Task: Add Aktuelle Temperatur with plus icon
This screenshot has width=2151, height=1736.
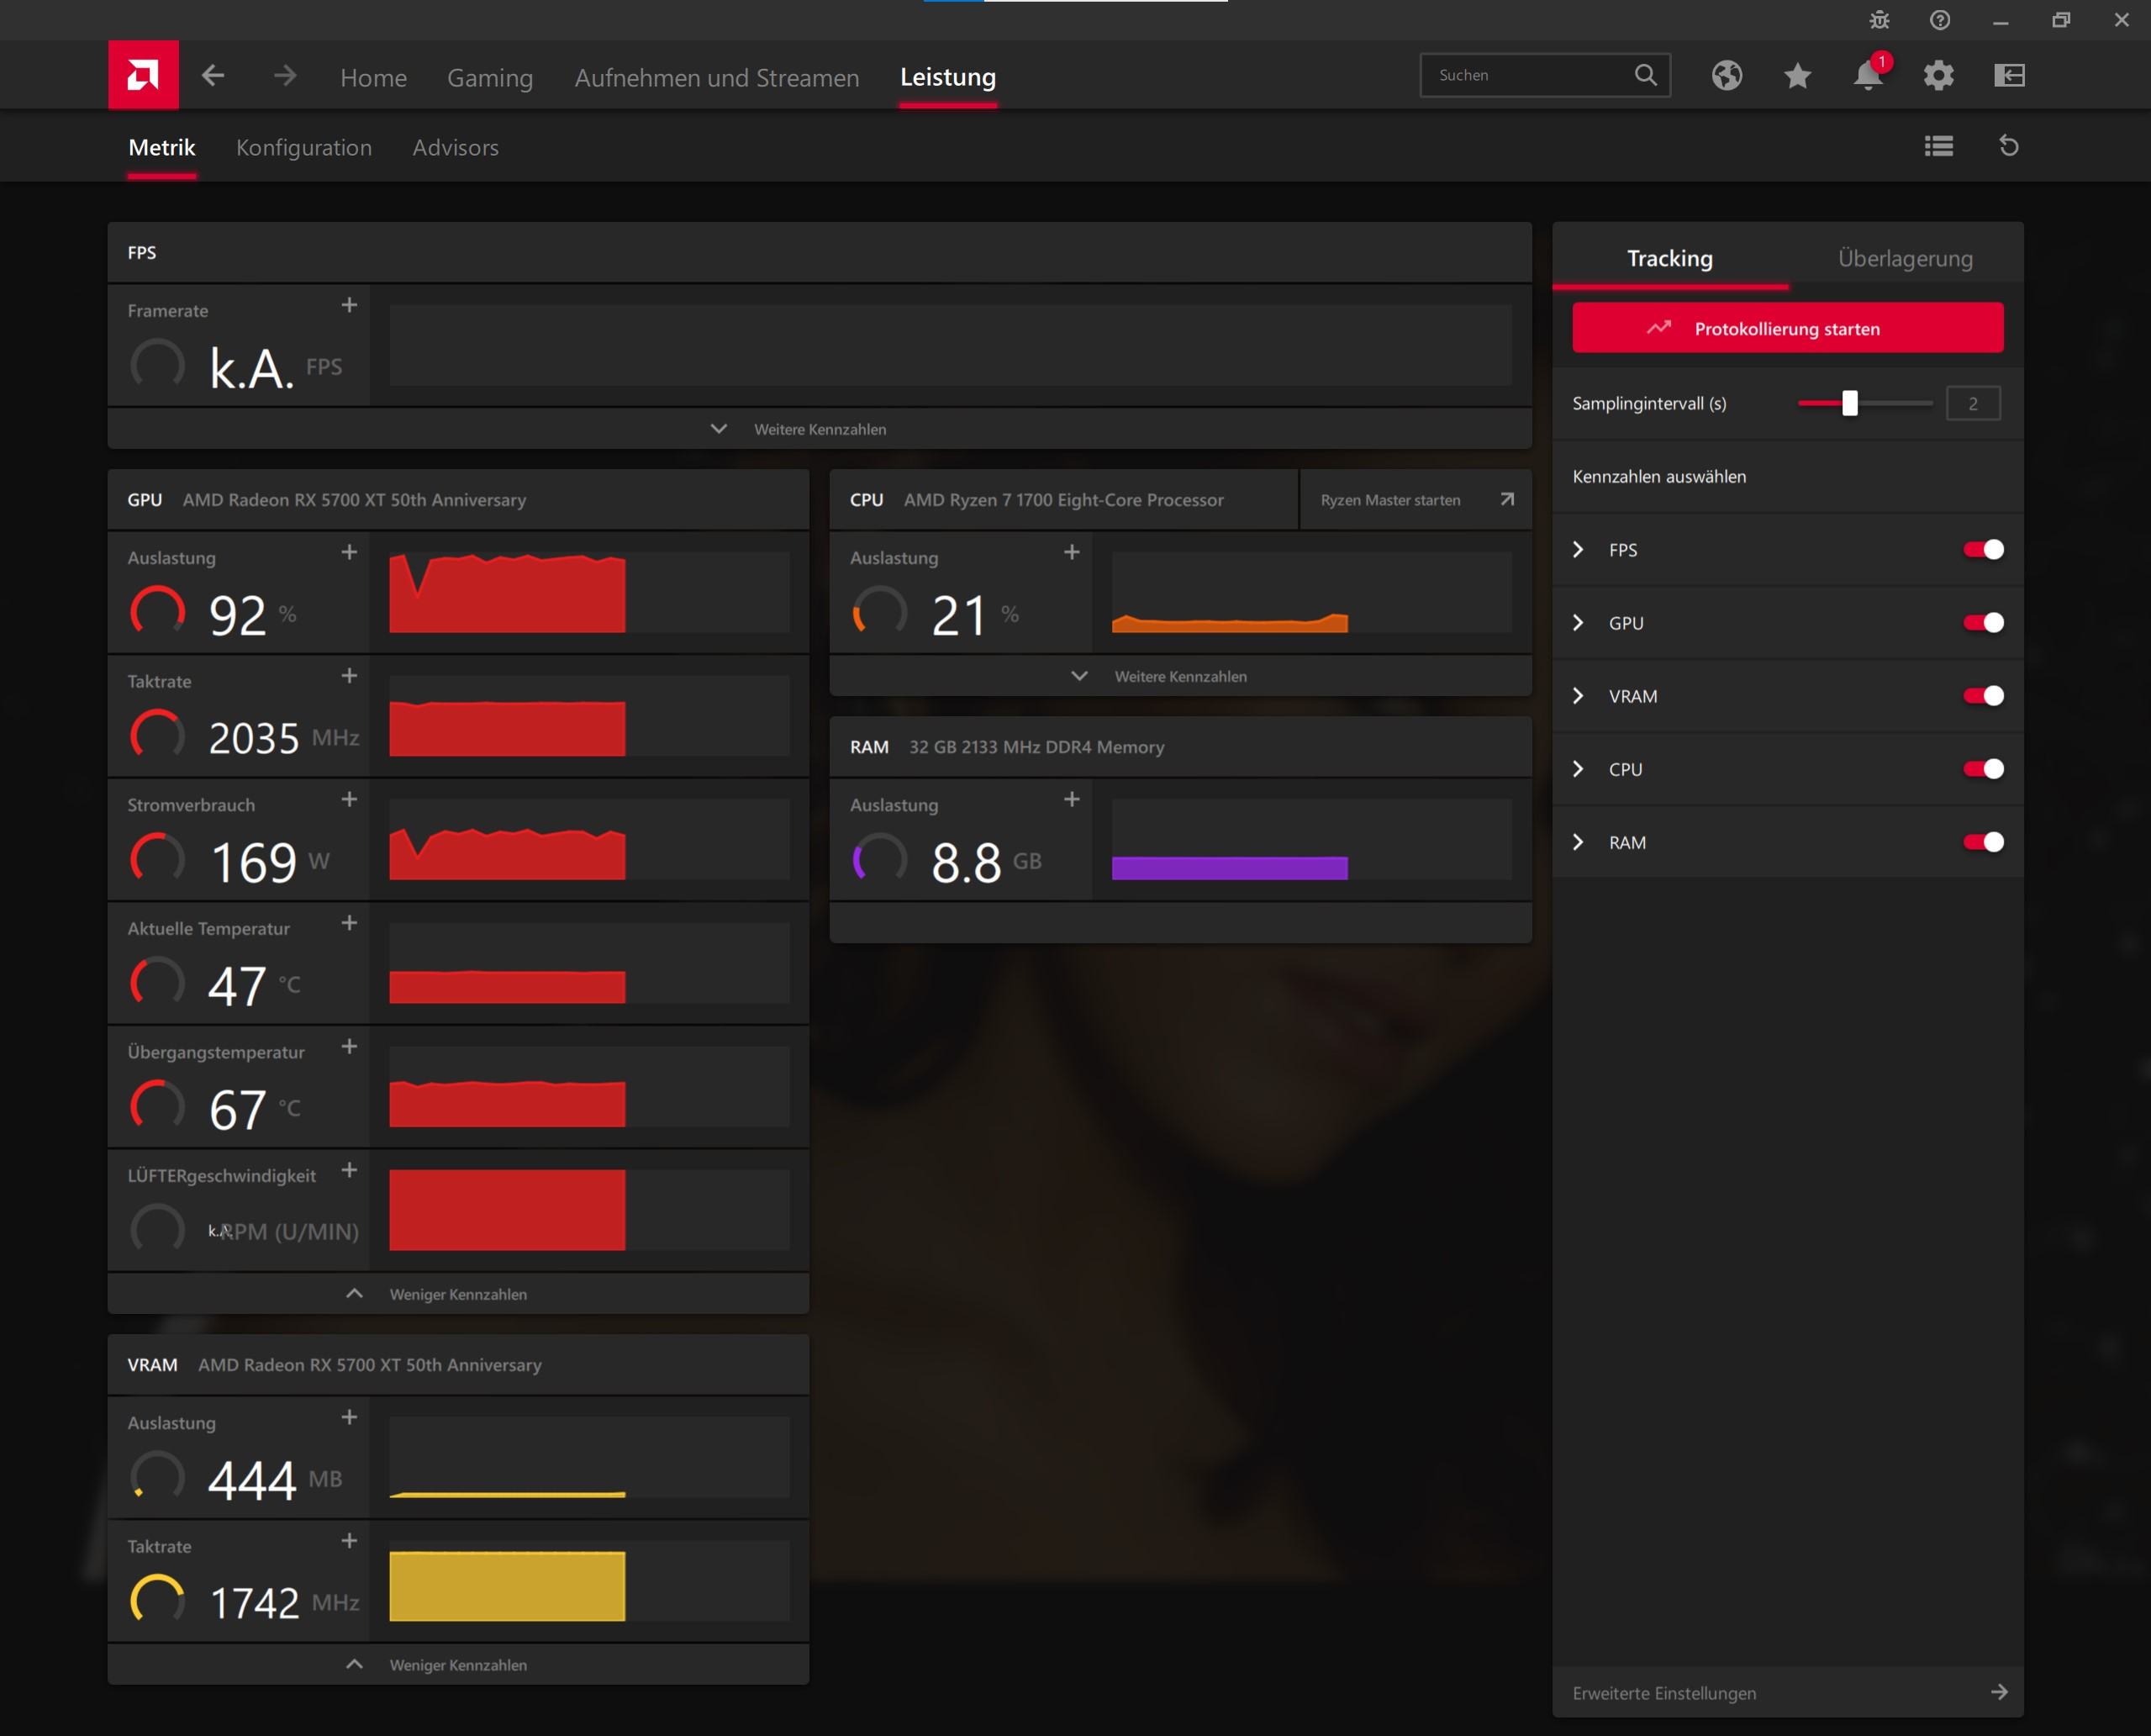Action: pyautogui.click(x=349, y=923)
